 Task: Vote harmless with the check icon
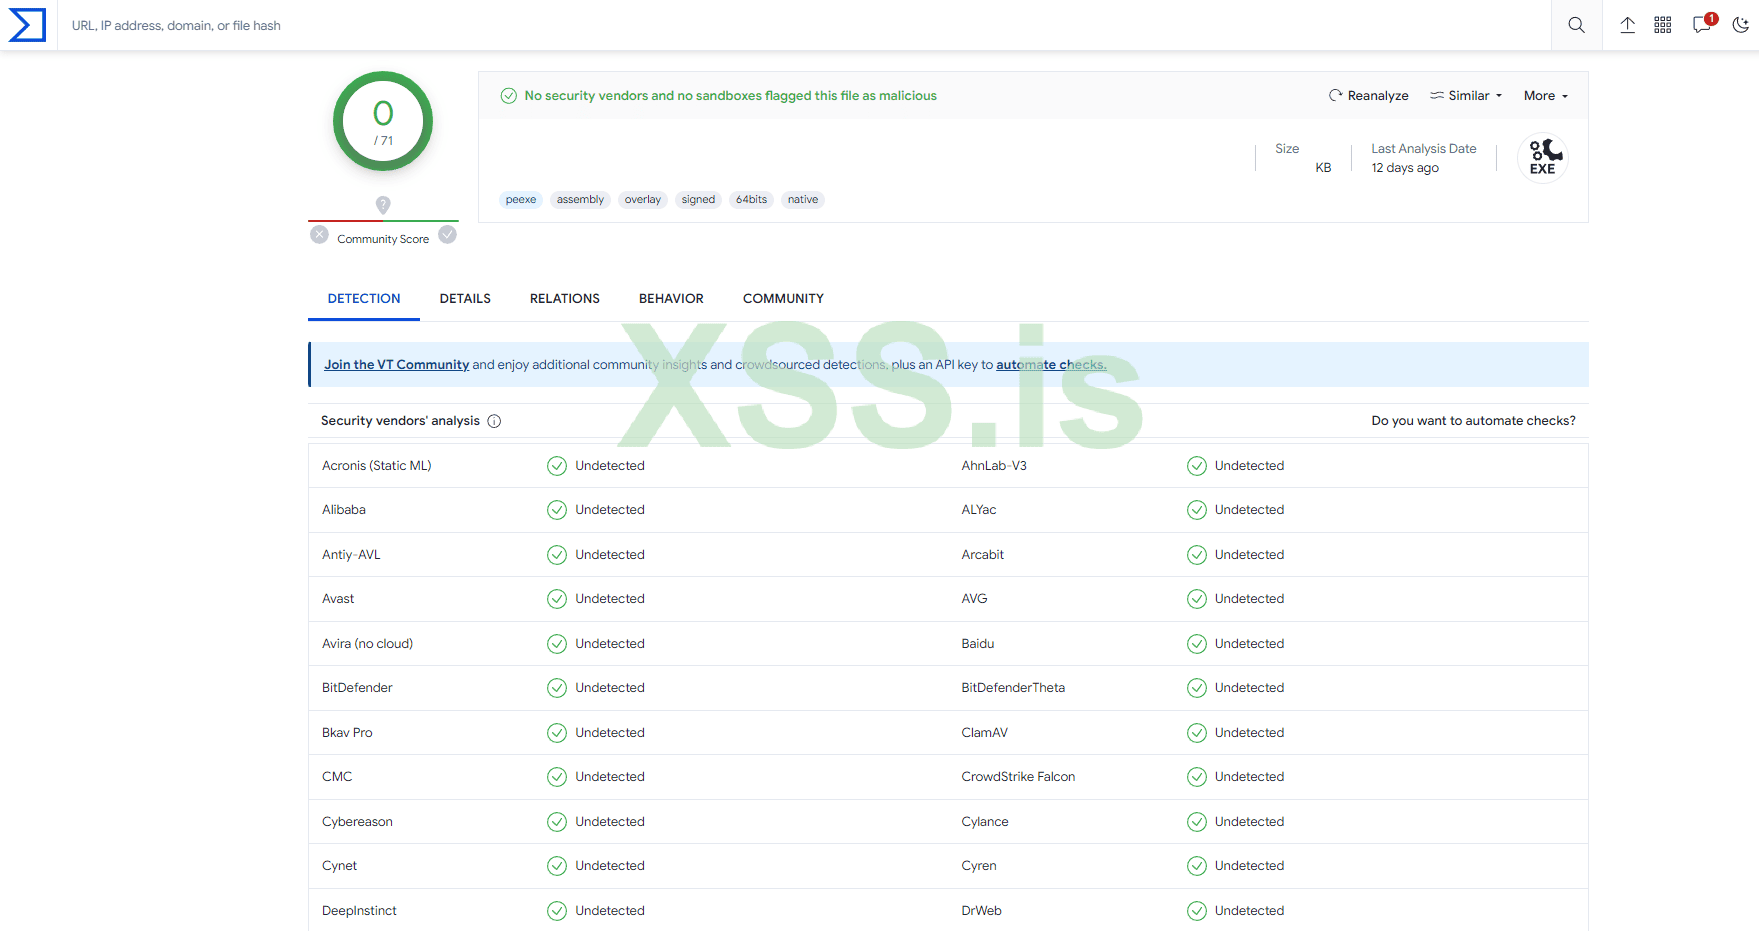[x=448, y=235]
